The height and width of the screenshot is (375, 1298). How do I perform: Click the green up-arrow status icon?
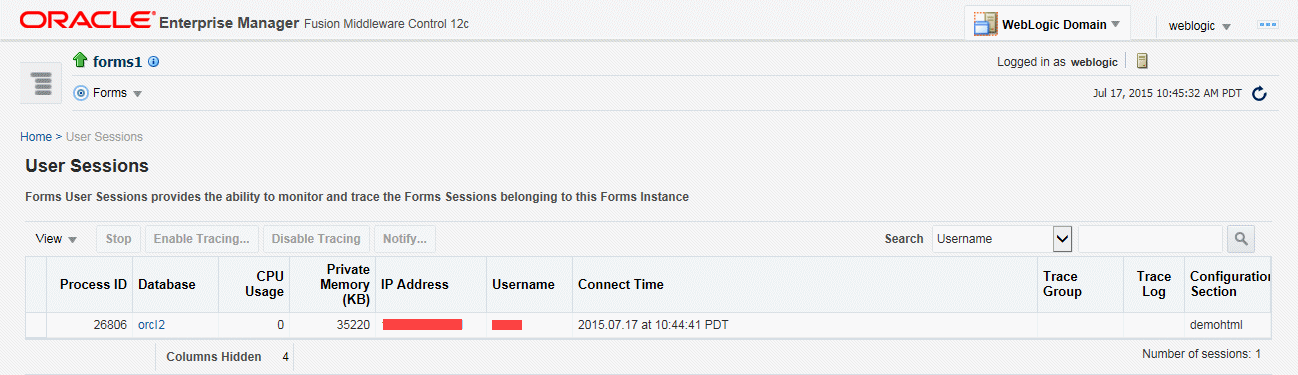point(80,61)
